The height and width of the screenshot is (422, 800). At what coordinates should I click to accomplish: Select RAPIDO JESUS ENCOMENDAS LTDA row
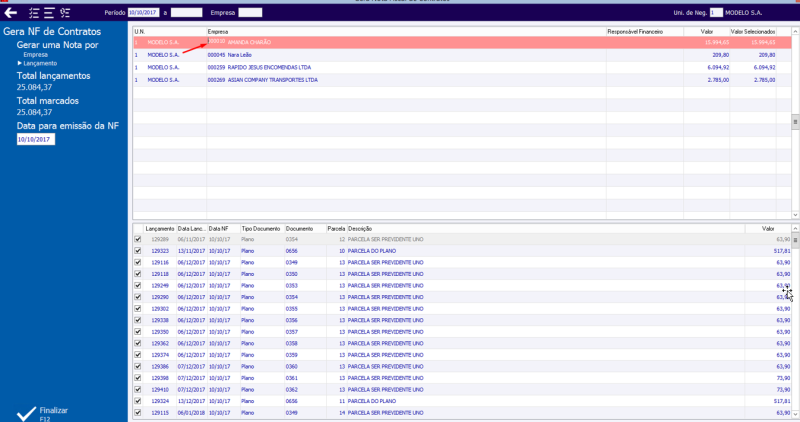462,67
